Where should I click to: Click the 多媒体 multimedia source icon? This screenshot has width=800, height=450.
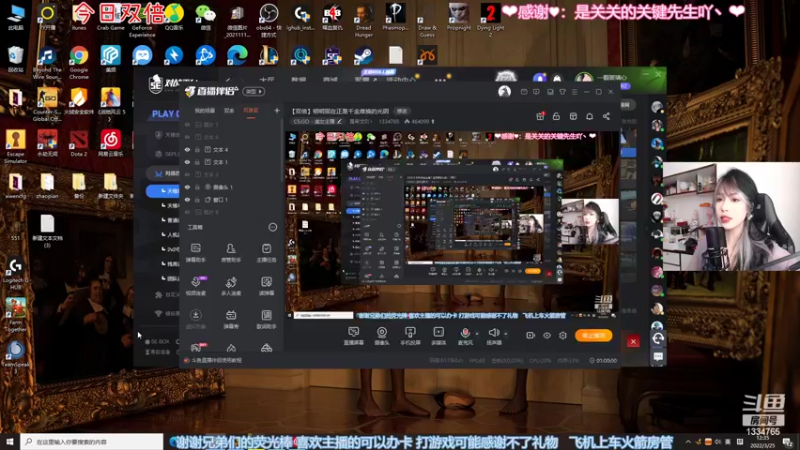(x=438, y=333)
